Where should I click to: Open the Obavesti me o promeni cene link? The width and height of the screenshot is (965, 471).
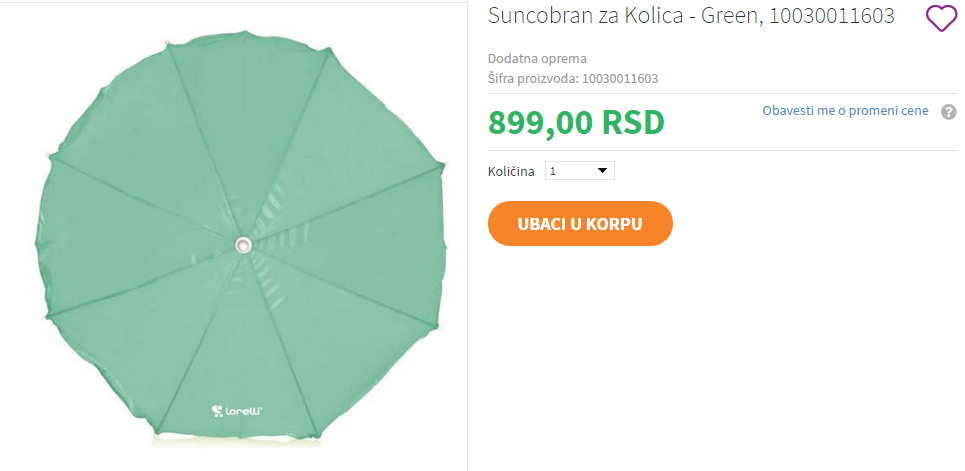[845, 111]
